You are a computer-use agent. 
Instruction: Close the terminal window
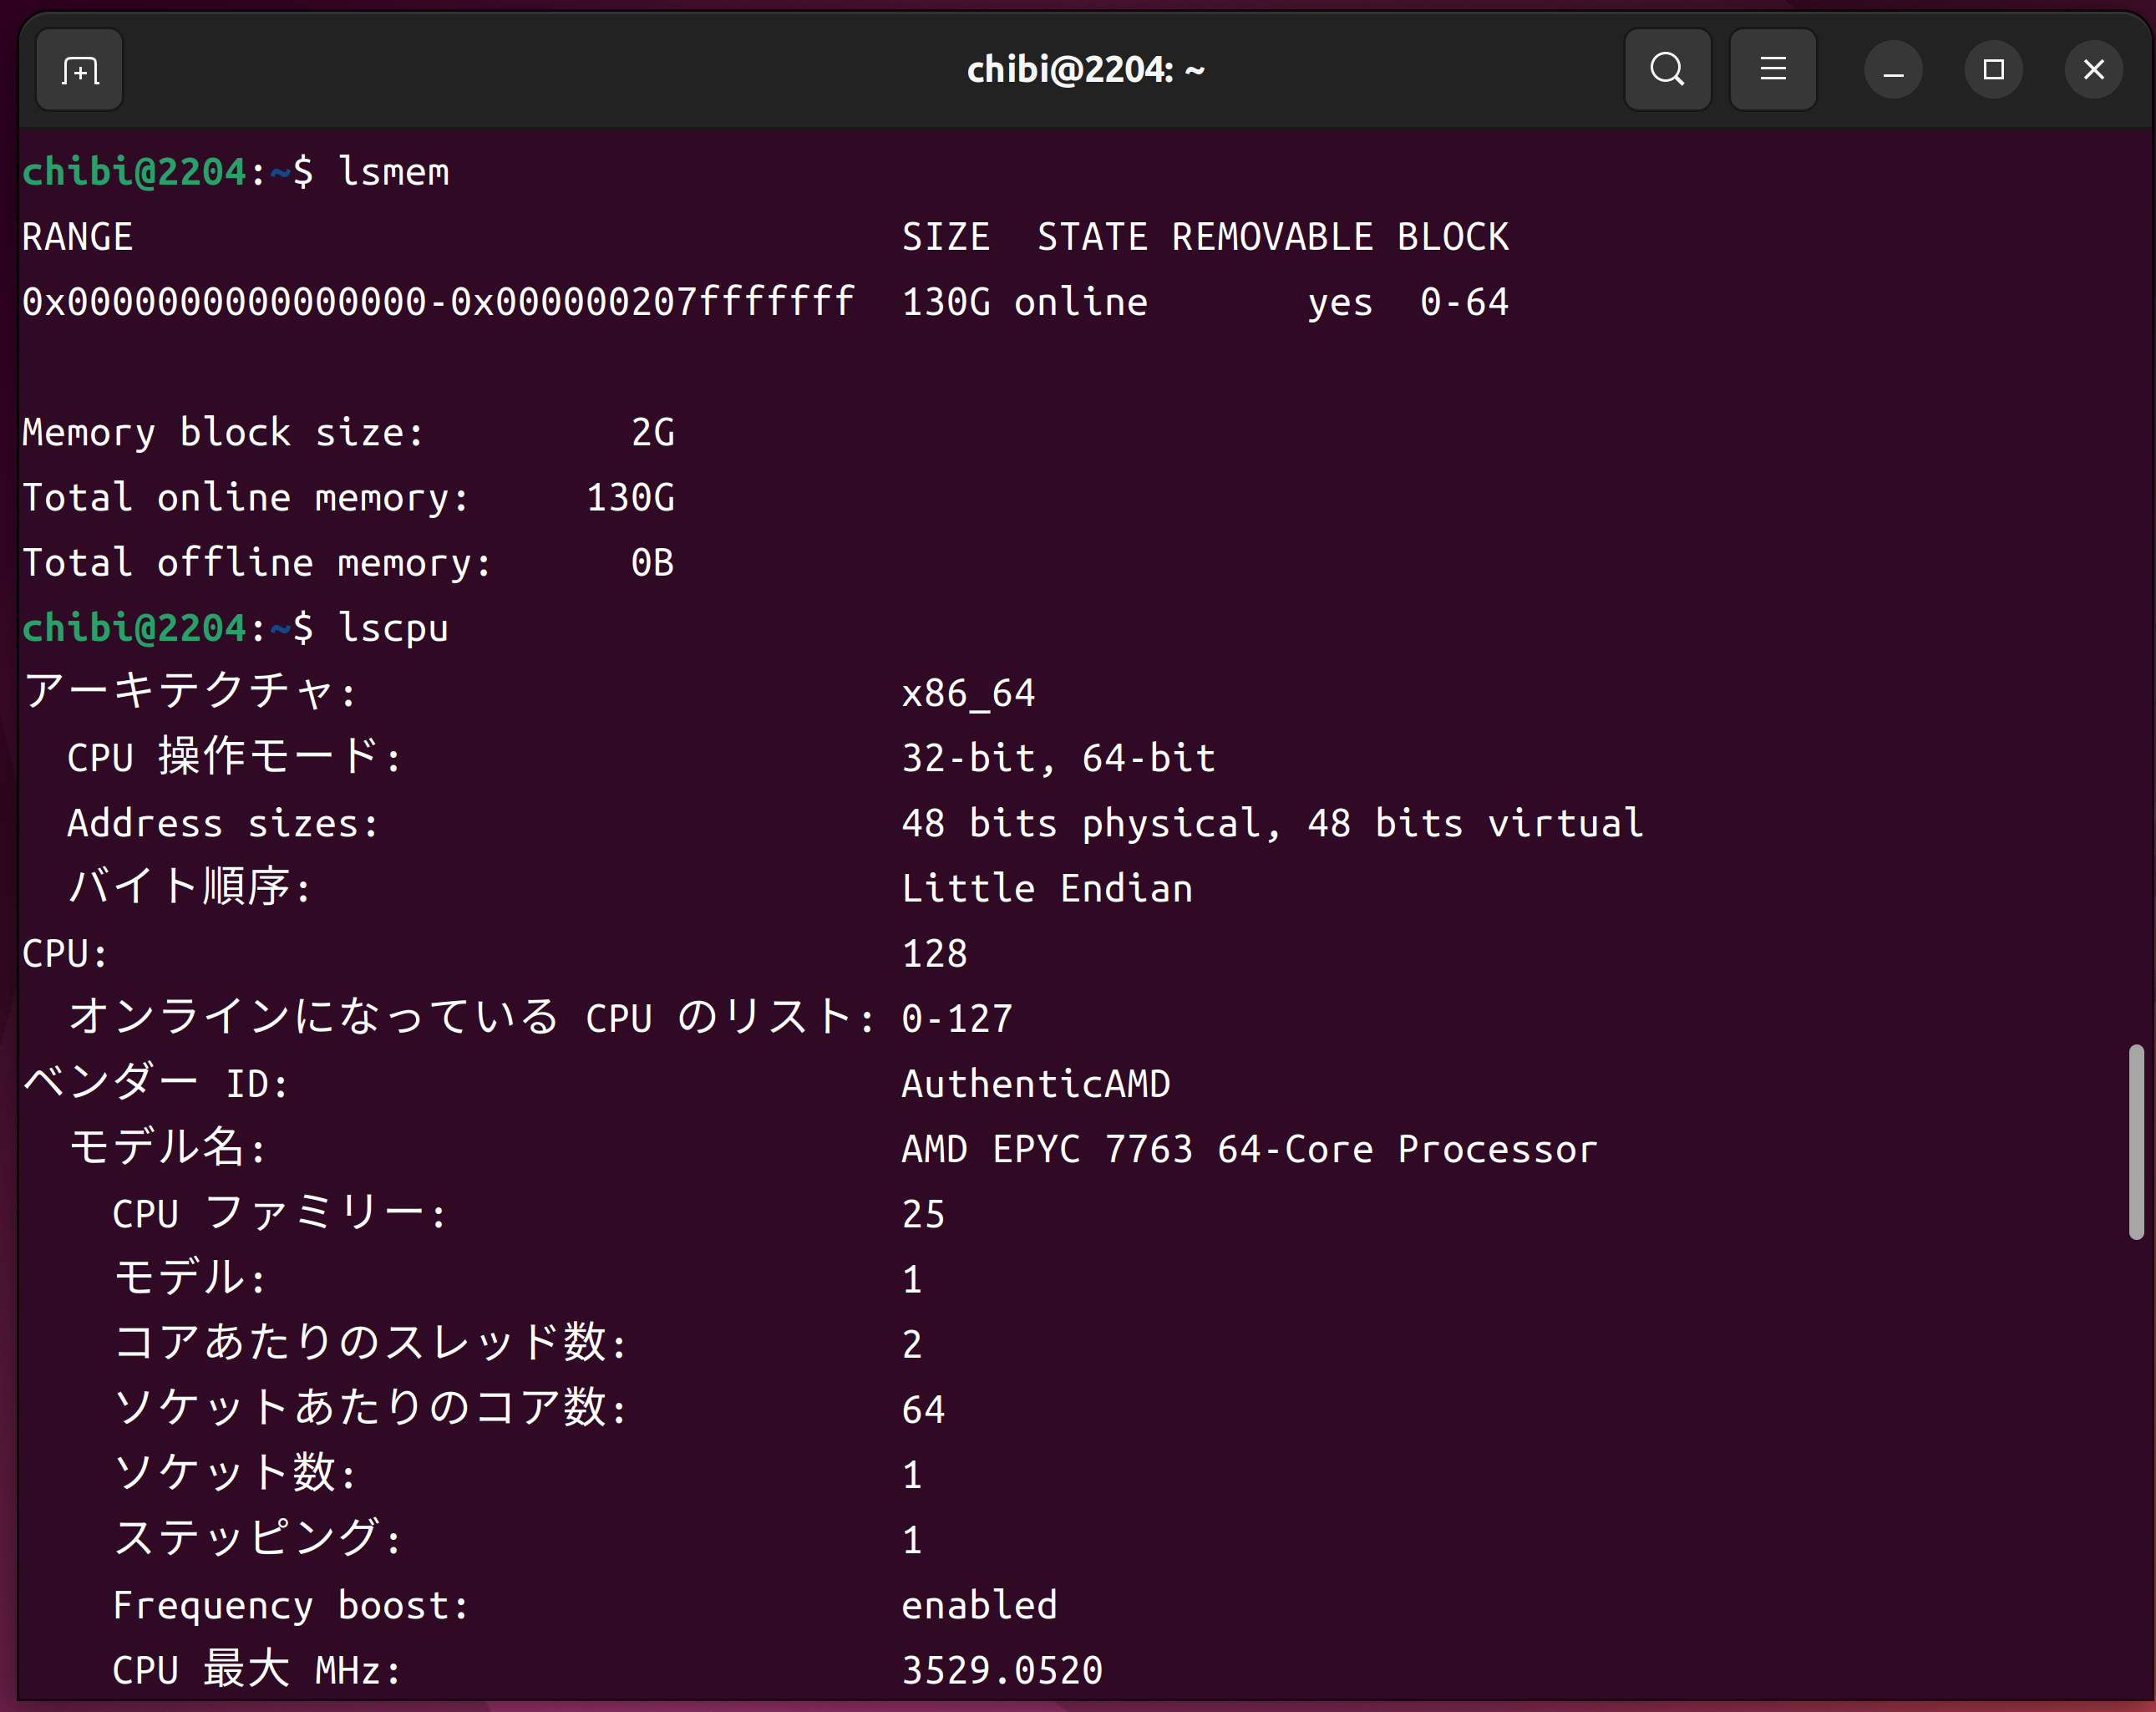2093,70
